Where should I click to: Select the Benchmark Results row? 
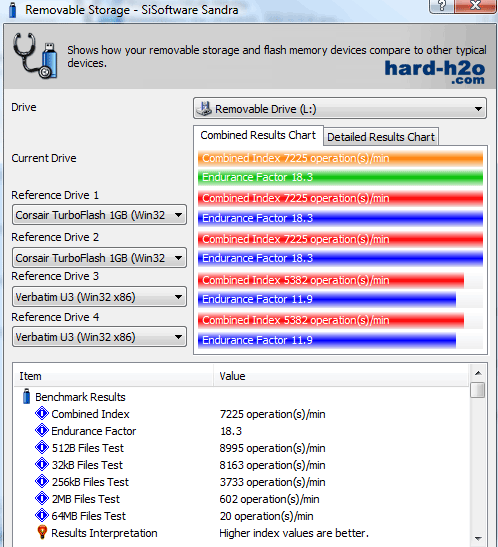80,397
